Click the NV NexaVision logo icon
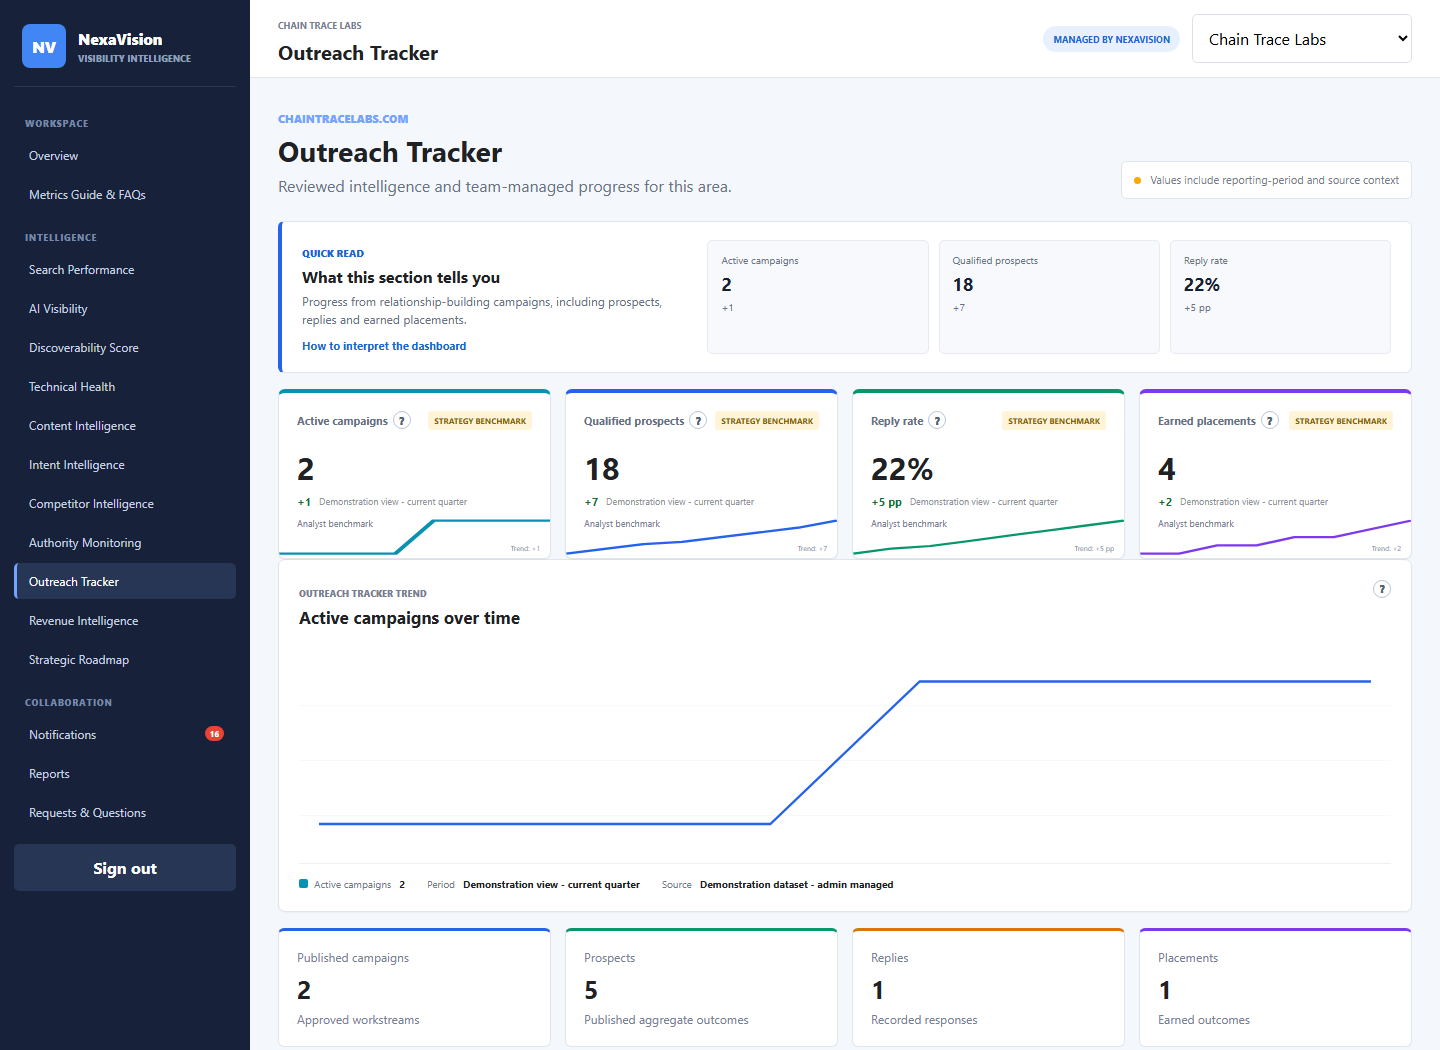 44,46
